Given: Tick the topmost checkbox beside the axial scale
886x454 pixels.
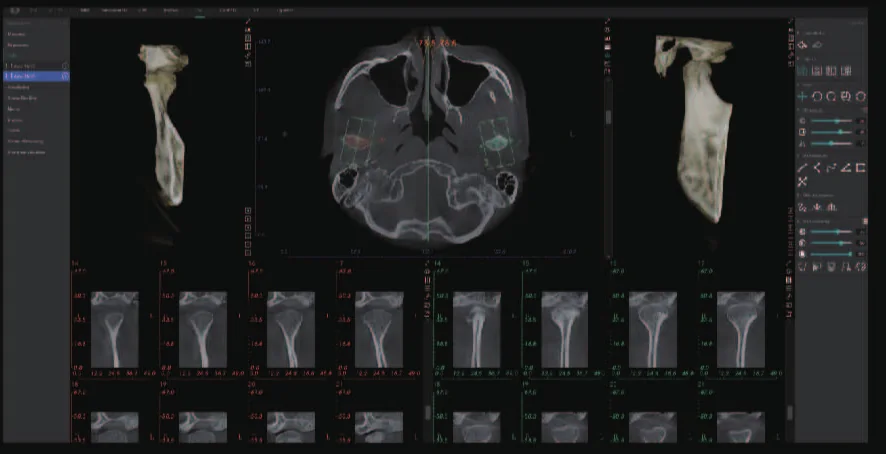Looking at the screenshot, I should point(248,210).
